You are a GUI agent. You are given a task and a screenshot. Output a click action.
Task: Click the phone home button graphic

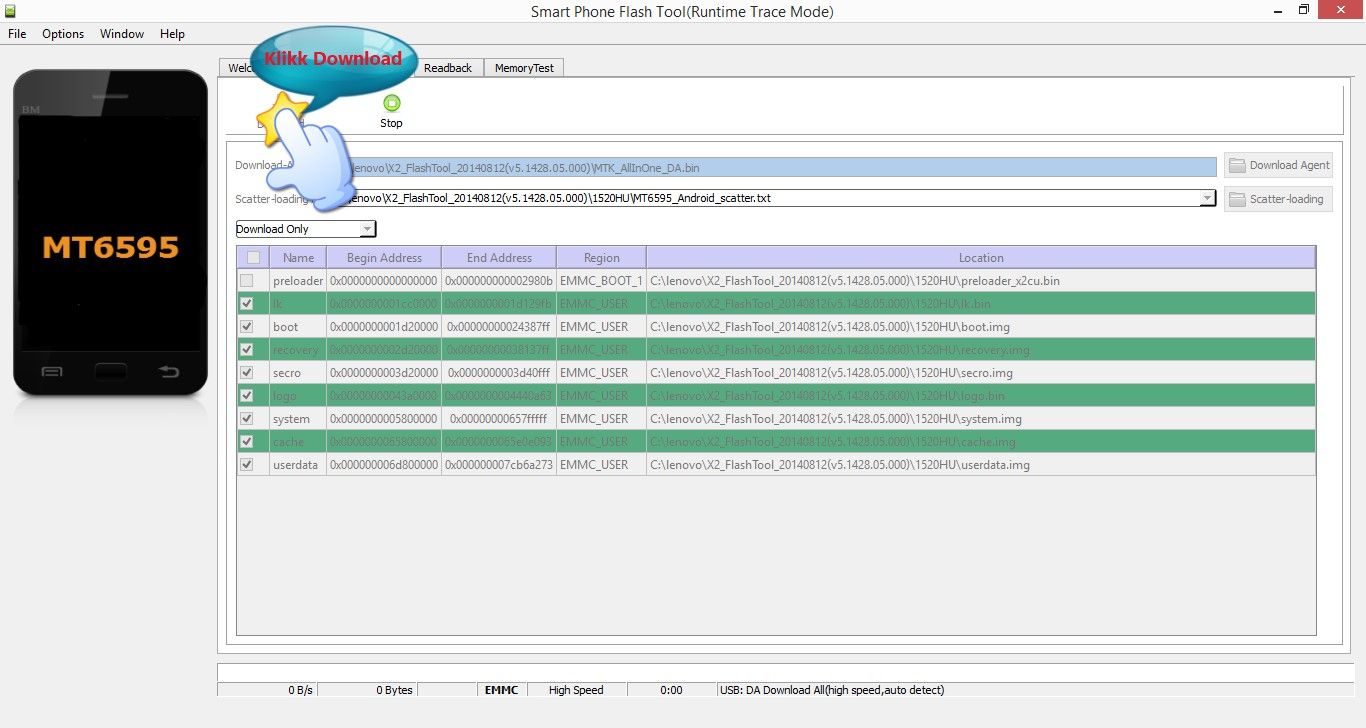point(110,372)
